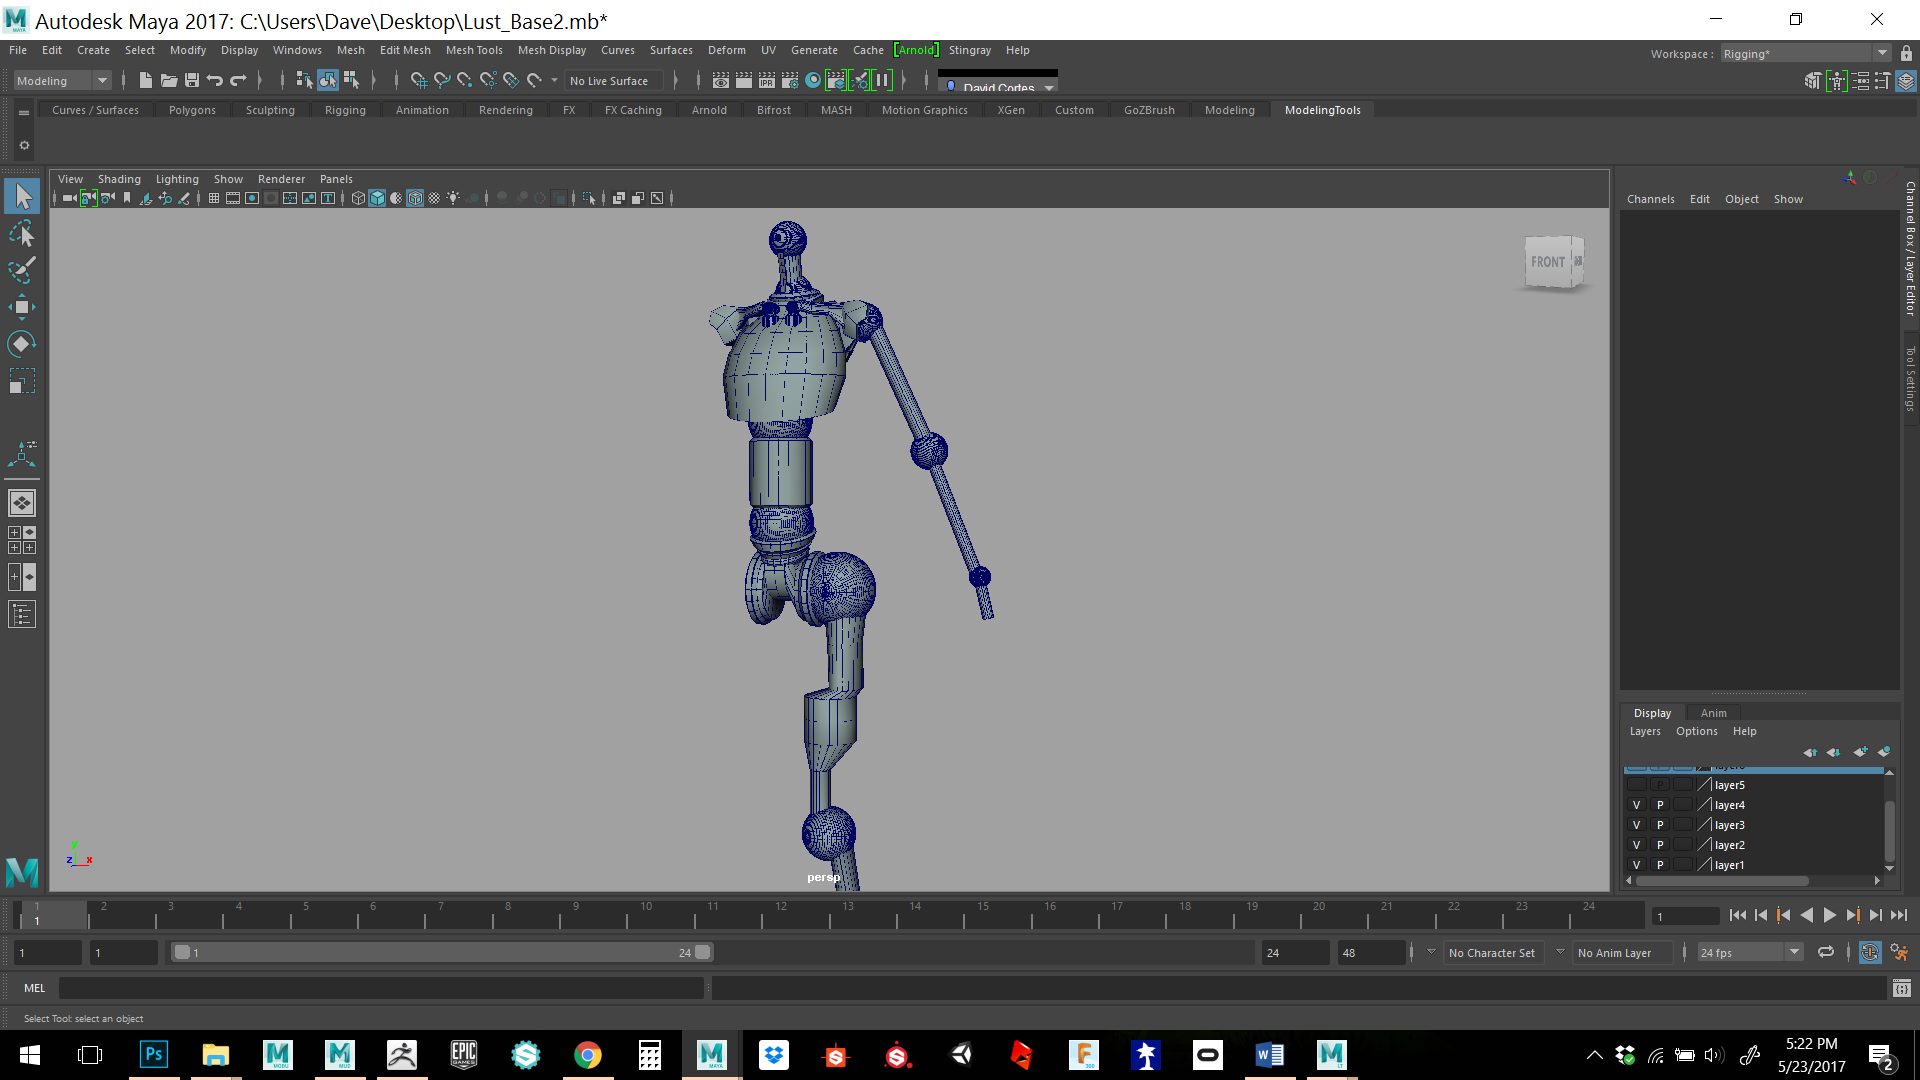Toggle visibility V box for layer4
This screenshot has width=1920, height=1080.
(x=1637, y=805)
